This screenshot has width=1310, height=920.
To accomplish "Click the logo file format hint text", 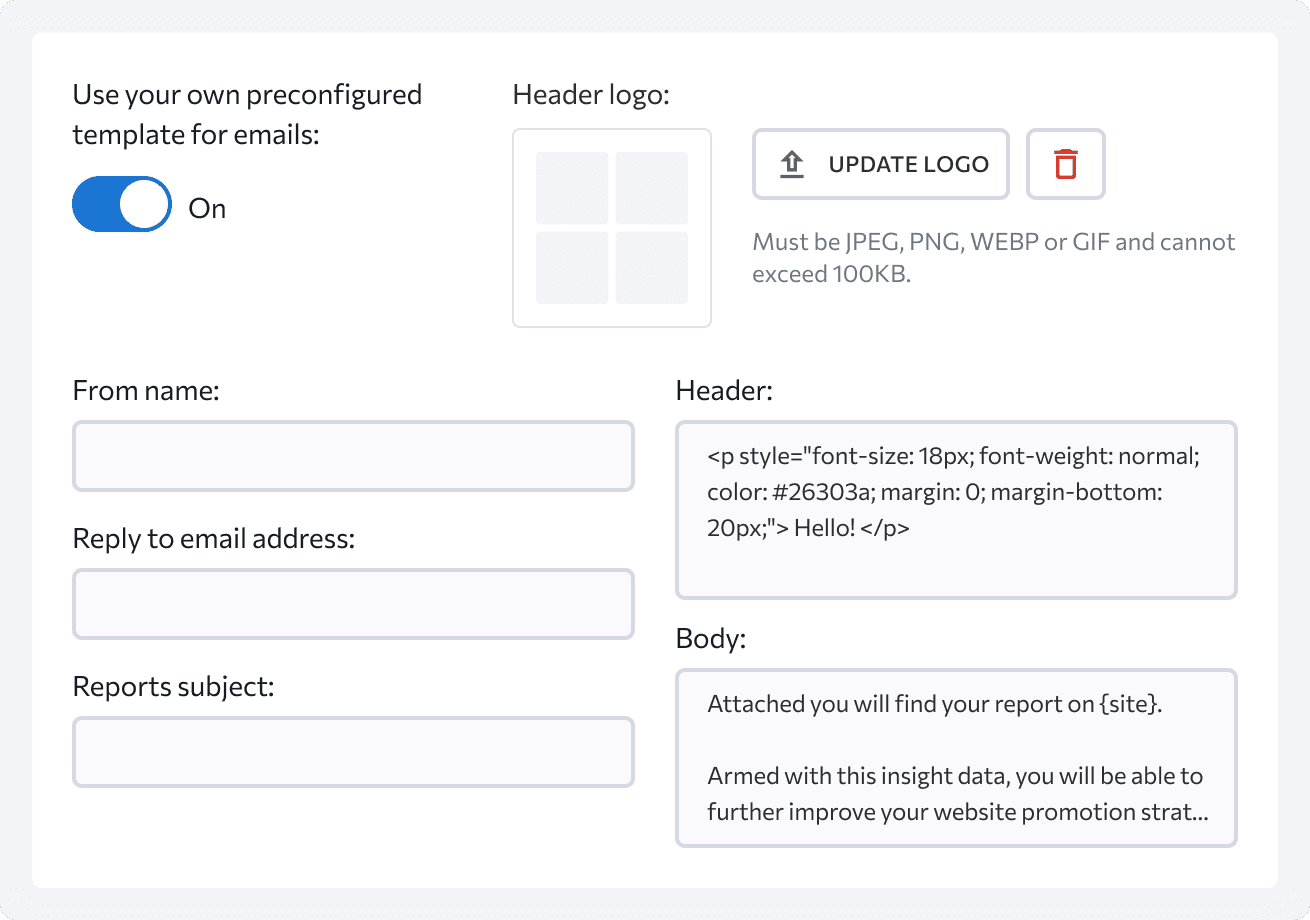I will 993,258.
